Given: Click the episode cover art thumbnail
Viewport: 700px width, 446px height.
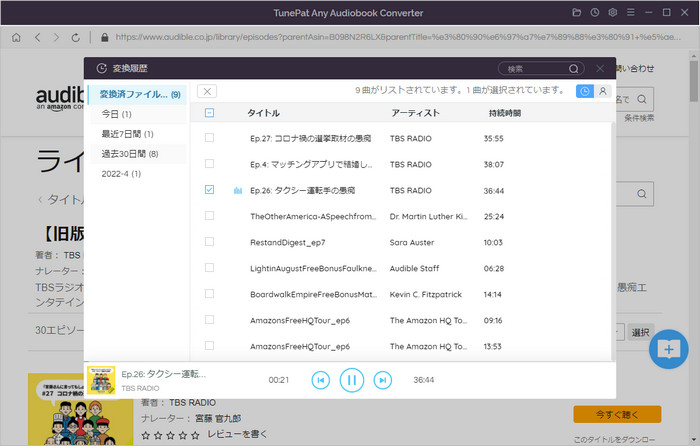Looking at the screenshot, I should tap(80, 409).
